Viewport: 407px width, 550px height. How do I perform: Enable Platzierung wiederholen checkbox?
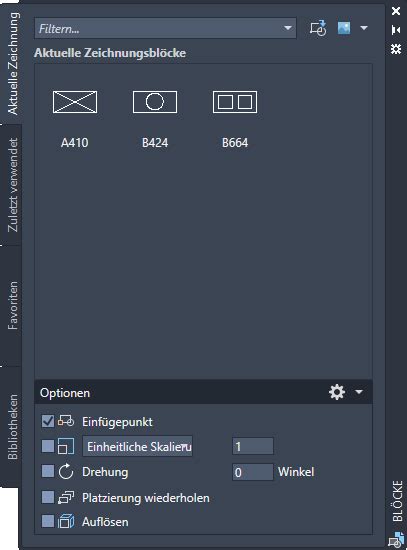(48, 497)
